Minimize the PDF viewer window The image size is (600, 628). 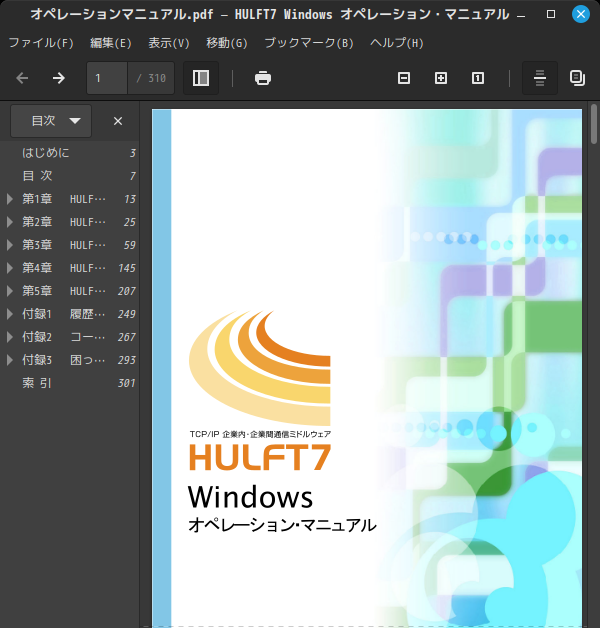pyautogui.click(x=521, y=15)
